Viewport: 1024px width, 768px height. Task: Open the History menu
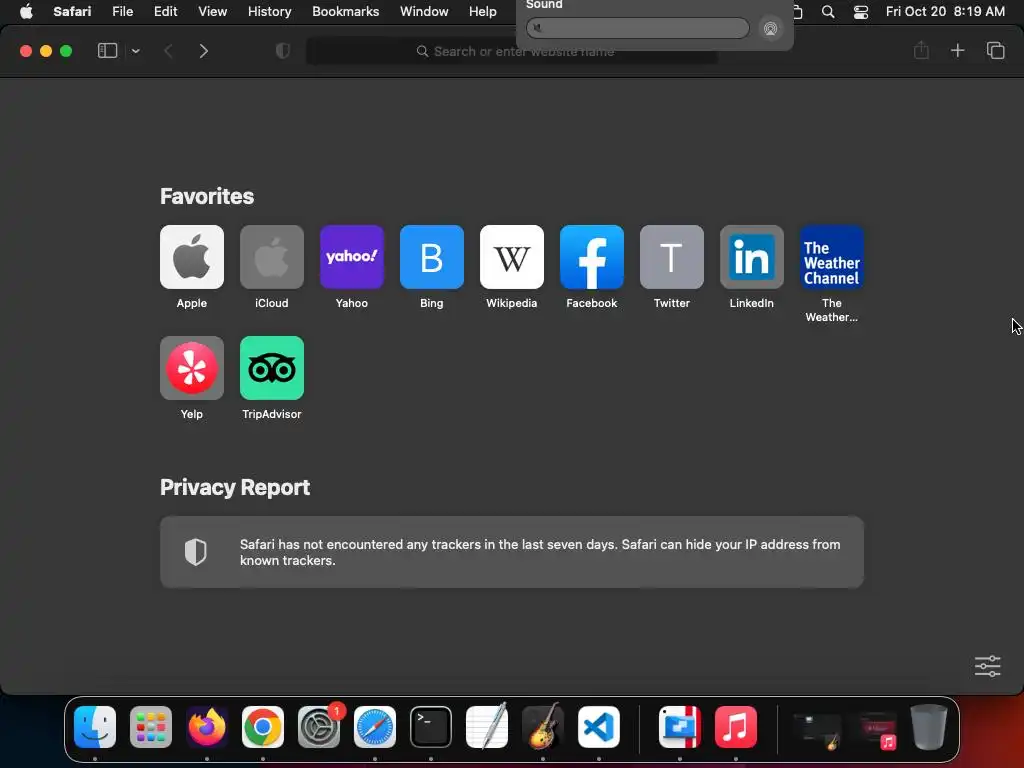coord(269,12)
